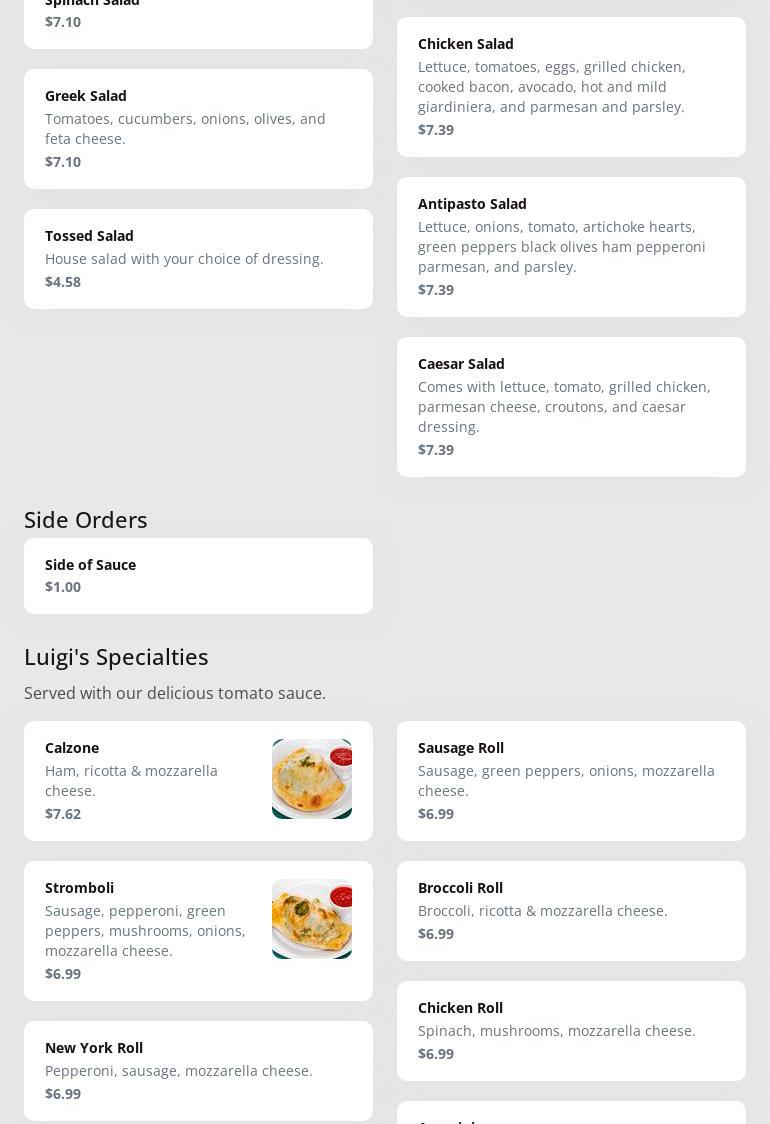Choose the Tossed Salad item
This screenshot has width=770, height=1124.
pyautogui.click(x=198, y=259)
